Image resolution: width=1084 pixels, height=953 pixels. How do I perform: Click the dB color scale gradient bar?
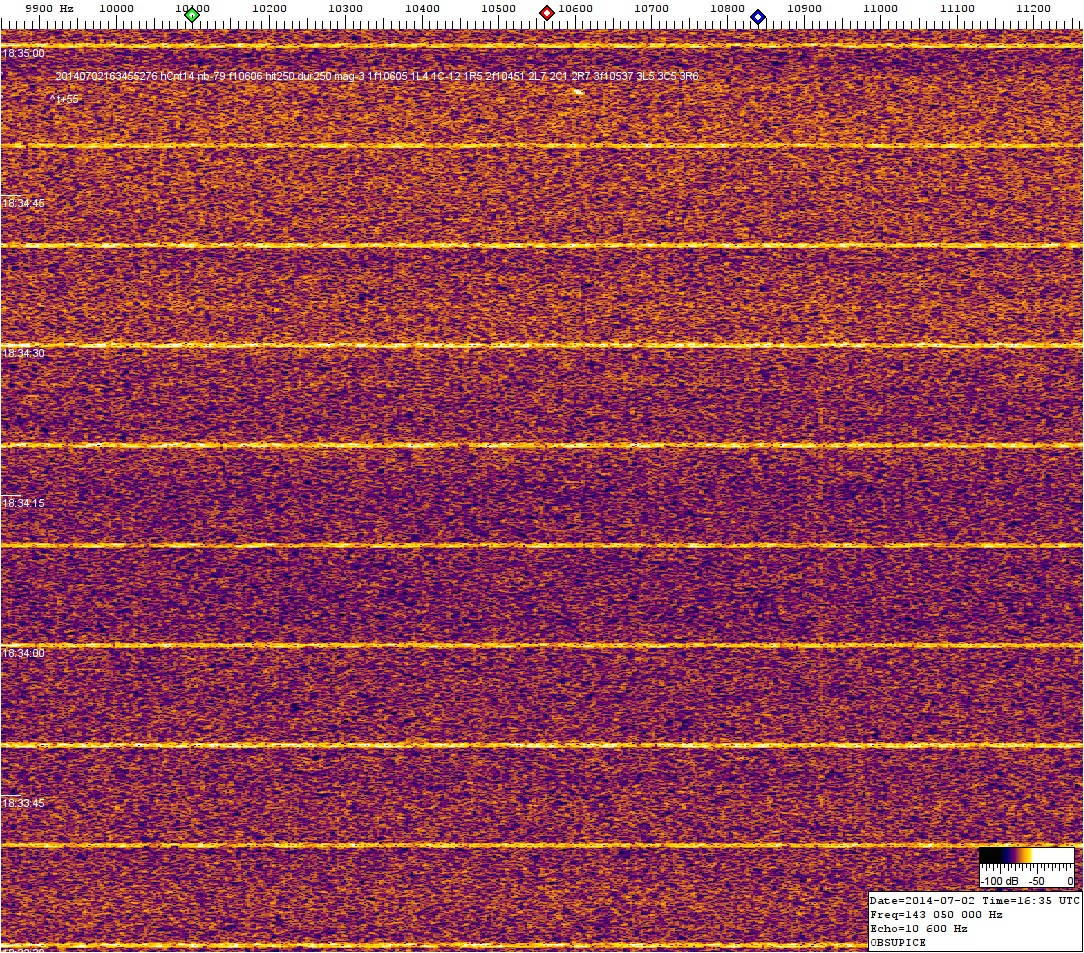1026,856
